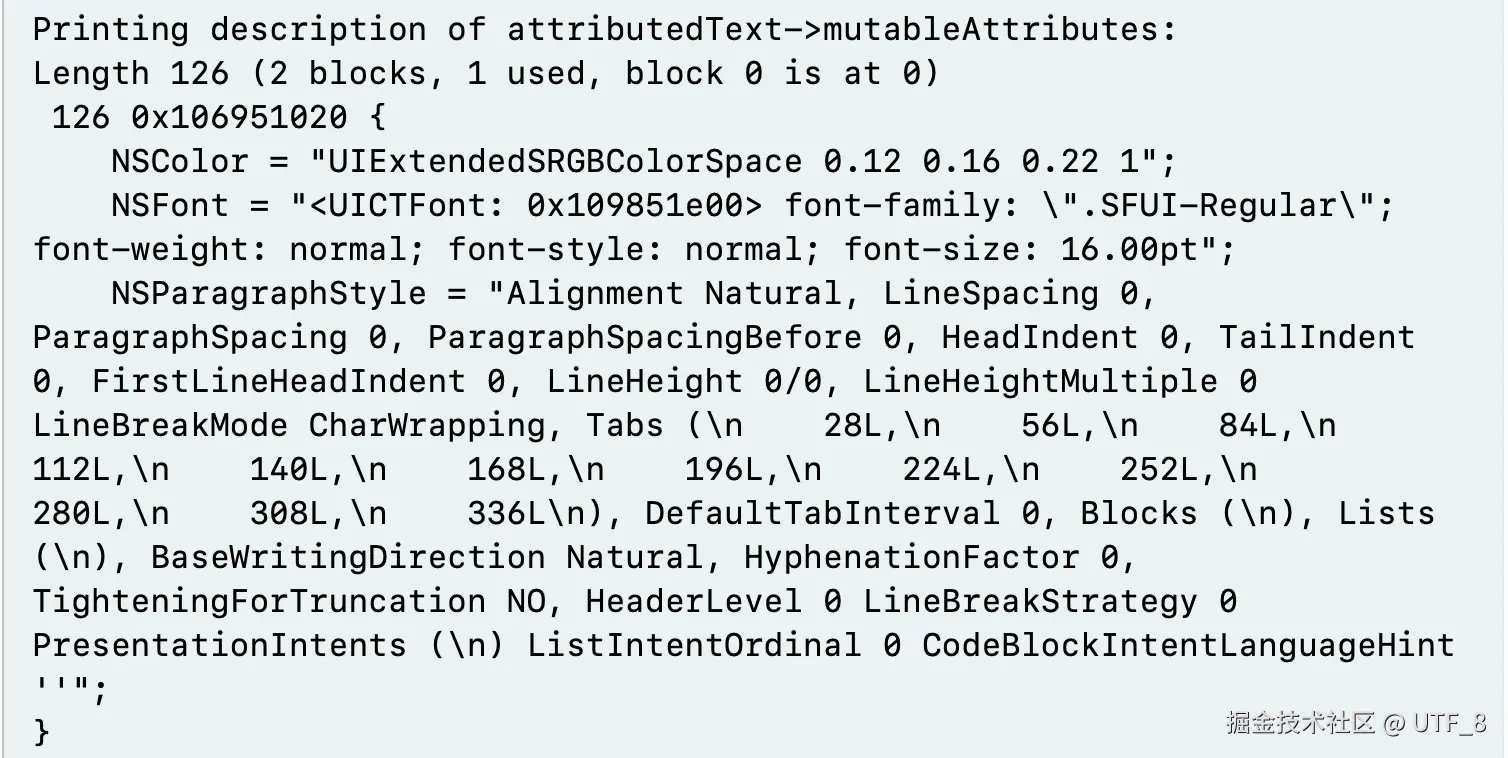The height and width of the screenshot is (758, 1508).
Task: Click the word 'ParagraphSpacingBefore'
Action: (645, 337)
